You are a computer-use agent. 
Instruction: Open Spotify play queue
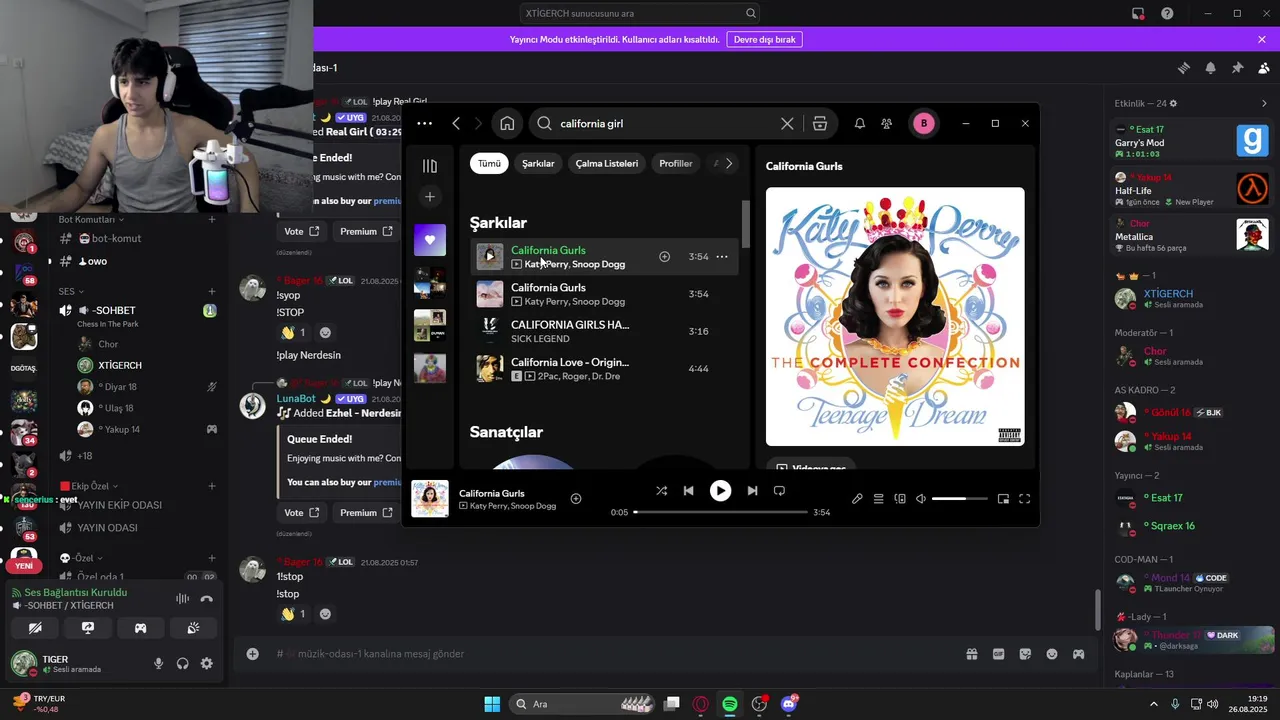(878, 499)
